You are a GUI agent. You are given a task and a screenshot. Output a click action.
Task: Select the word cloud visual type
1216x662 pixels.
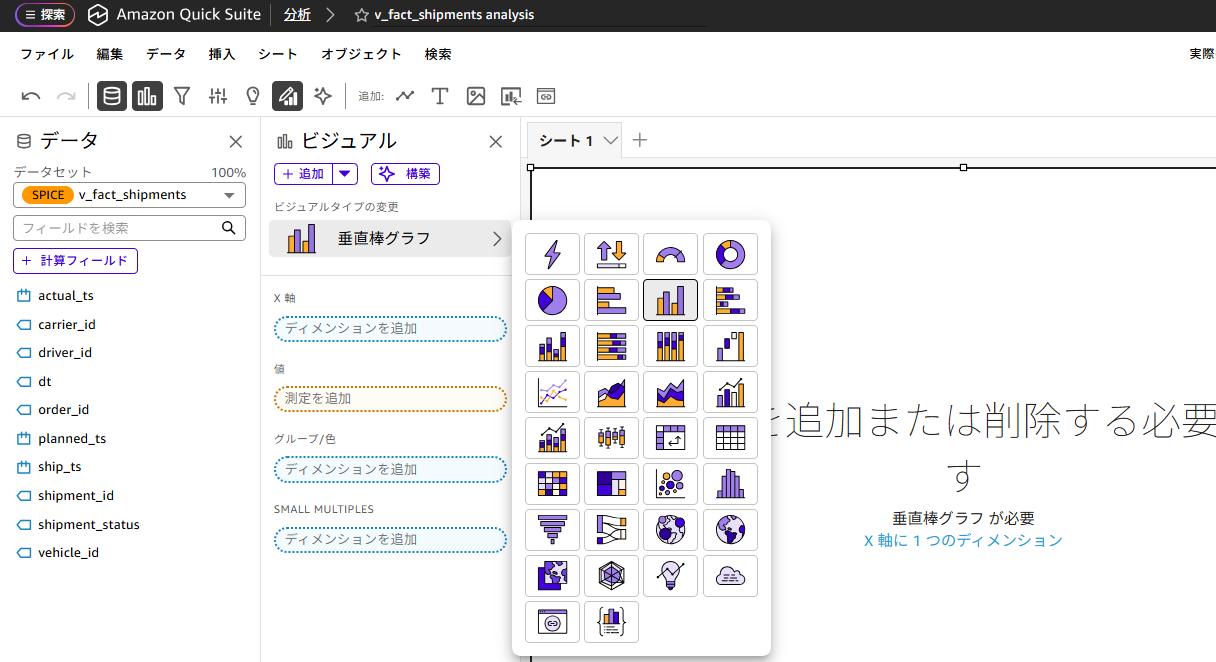[x=730, y=575]
